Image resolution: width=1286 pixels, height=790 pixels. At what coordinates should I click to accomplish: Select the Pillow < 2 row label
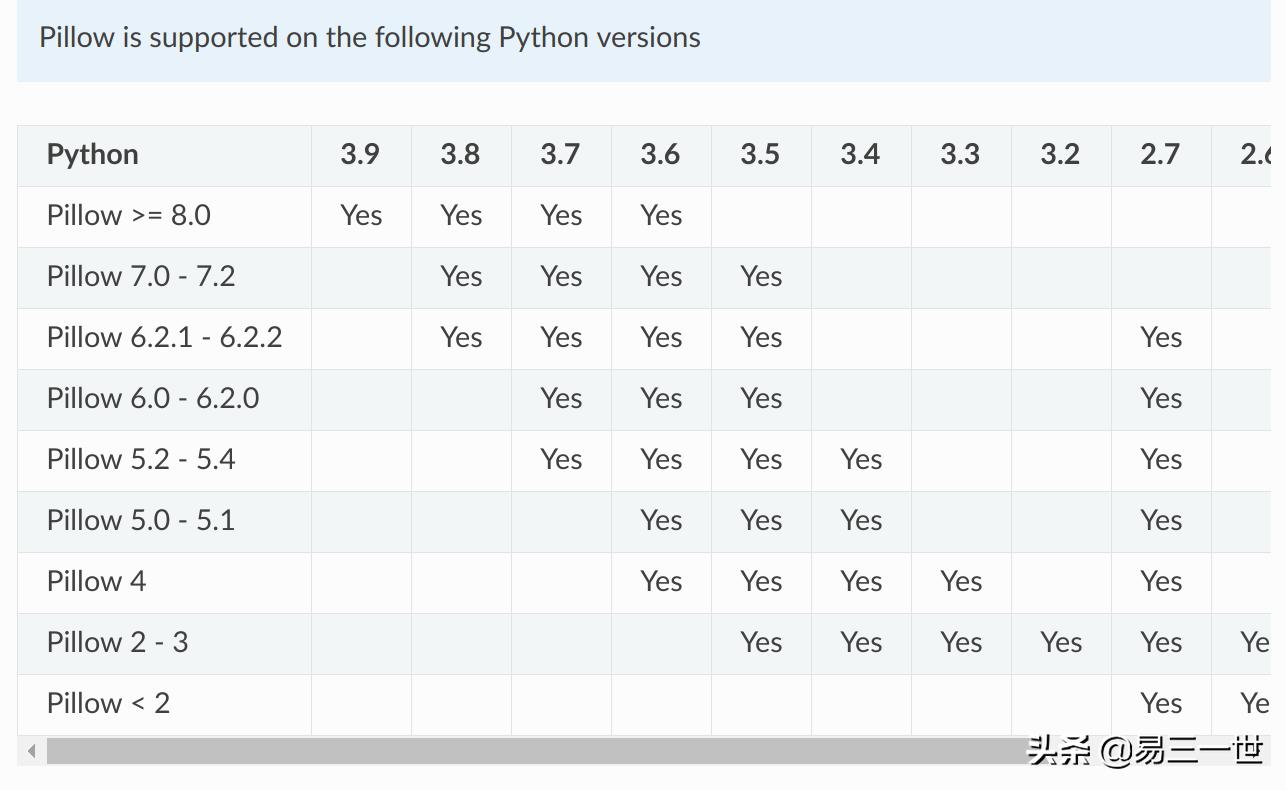(108, 703)
